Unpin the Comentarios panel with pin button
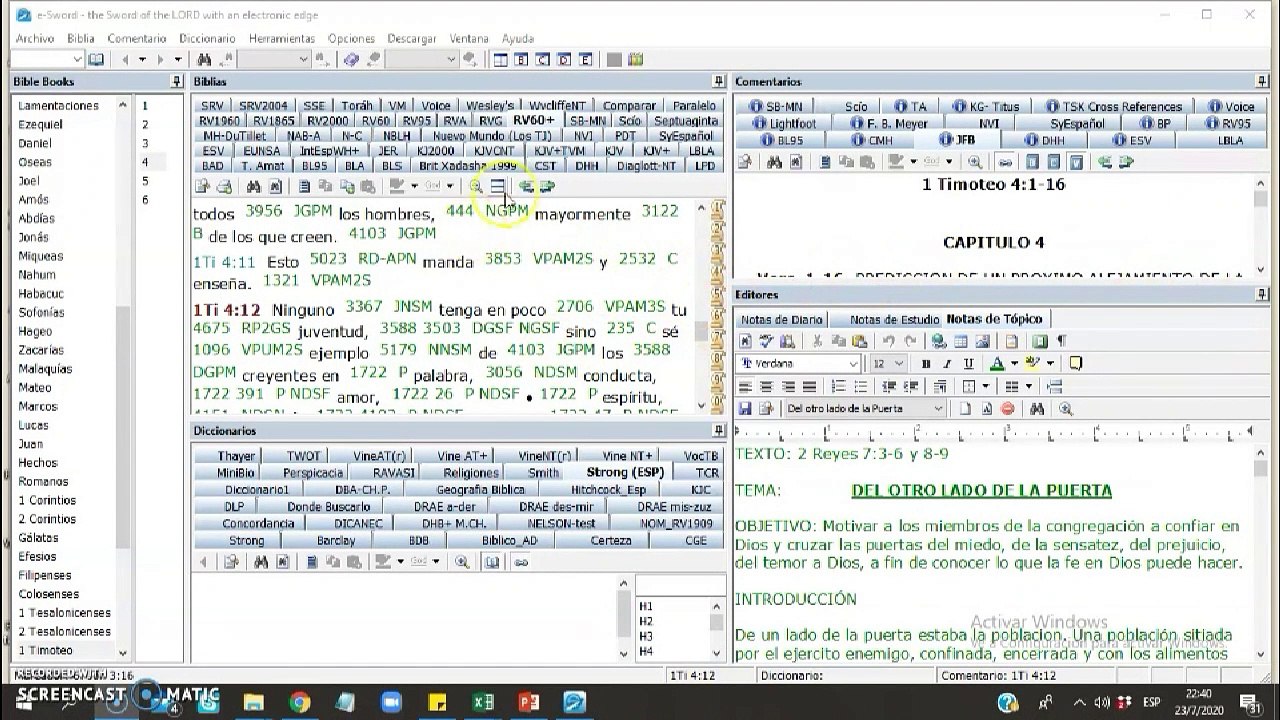The width and height of the screenshot is (1280, 720). [x=1262, y=82]
